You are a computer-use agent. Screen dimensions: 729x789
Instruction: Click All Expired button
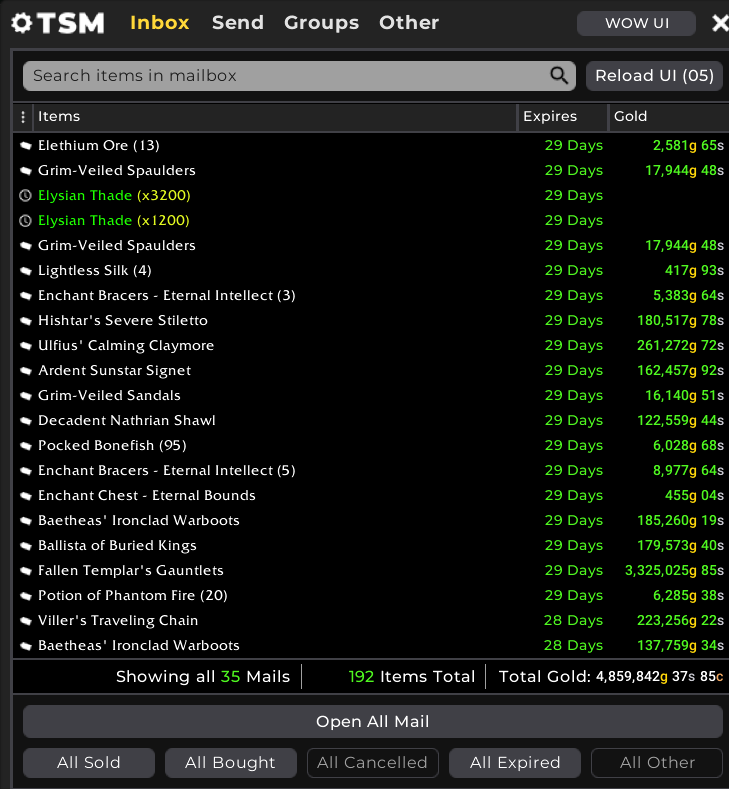(515, 763)
